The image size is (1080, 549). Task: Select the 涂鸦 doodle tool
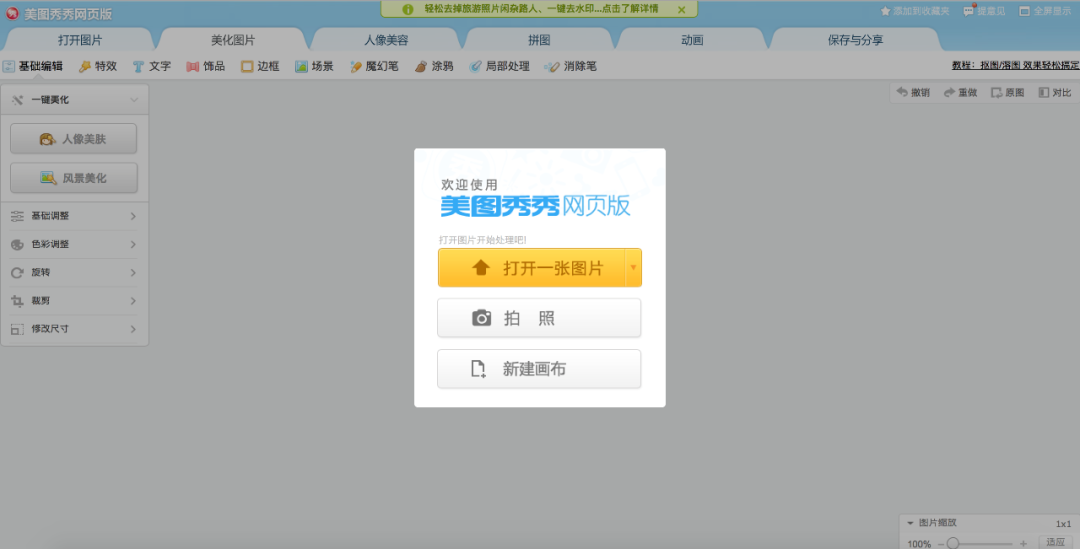tap(434, 66)
